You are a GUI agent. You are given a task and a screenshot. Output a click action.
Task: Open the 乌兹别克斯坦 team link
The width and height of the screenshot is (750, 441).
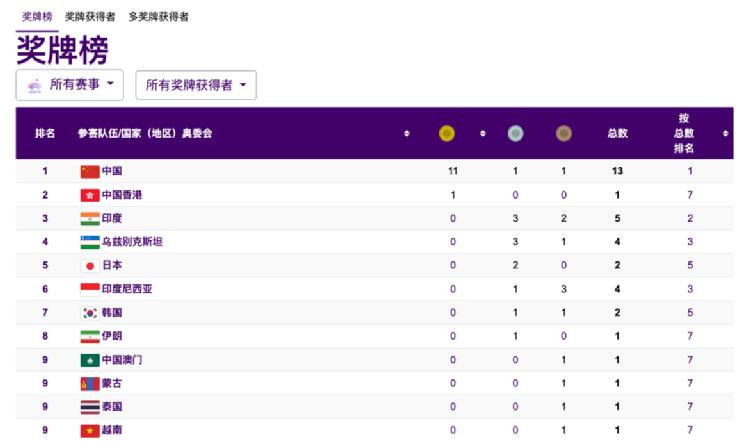132,242
